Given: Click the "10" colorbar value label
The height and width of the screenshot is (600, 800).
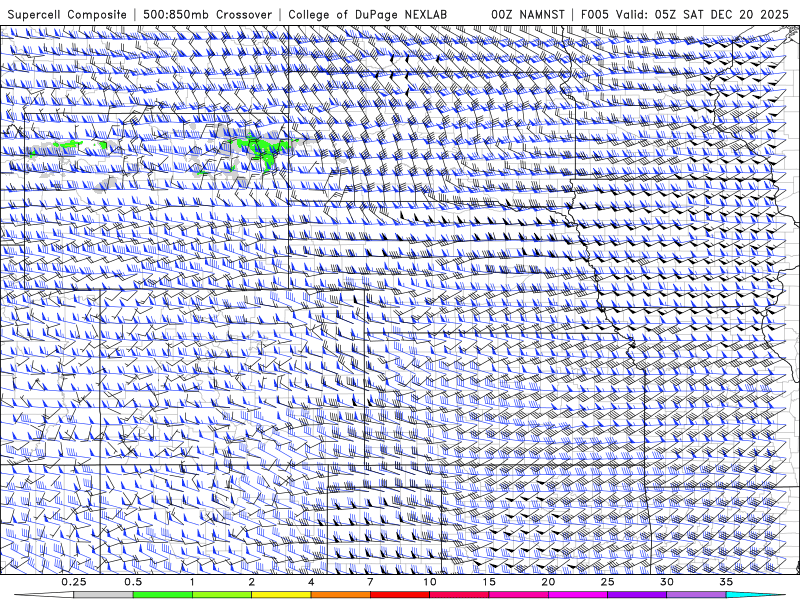Looking at the screenshot, I should click(430, 582).
